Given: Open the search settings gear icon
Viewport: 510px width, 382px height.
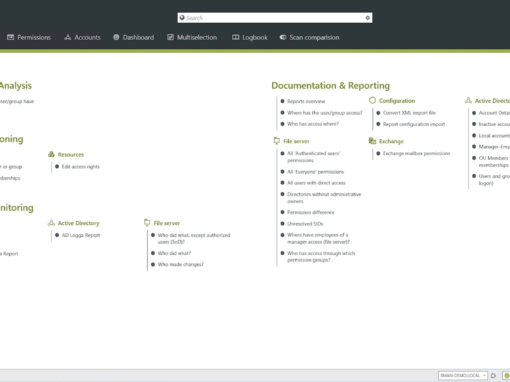Looking at the screenshot, I should pos(368,18).
